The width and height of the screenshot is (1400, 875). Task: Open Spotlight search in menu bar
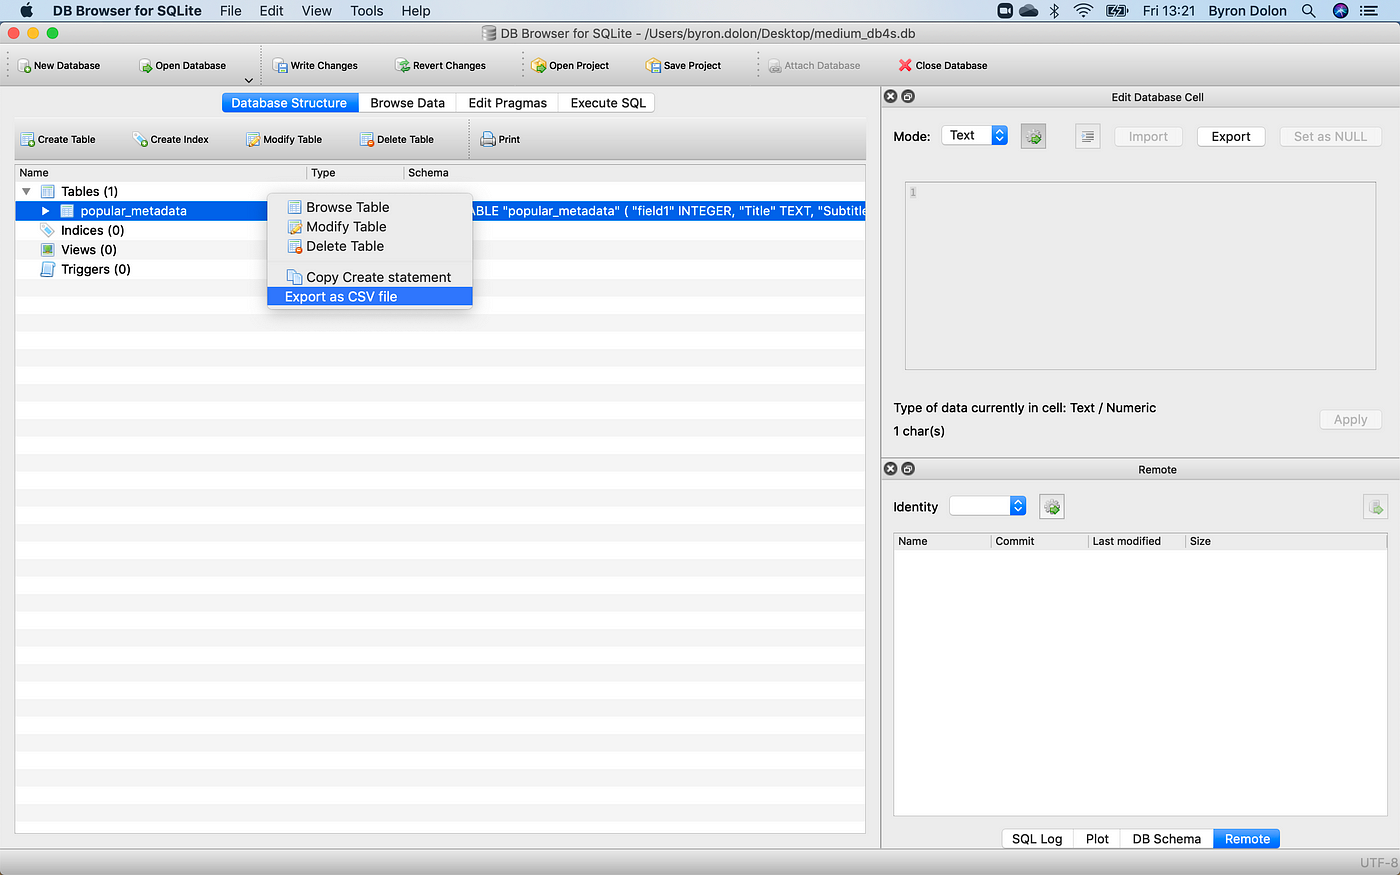click(1309, 11)
